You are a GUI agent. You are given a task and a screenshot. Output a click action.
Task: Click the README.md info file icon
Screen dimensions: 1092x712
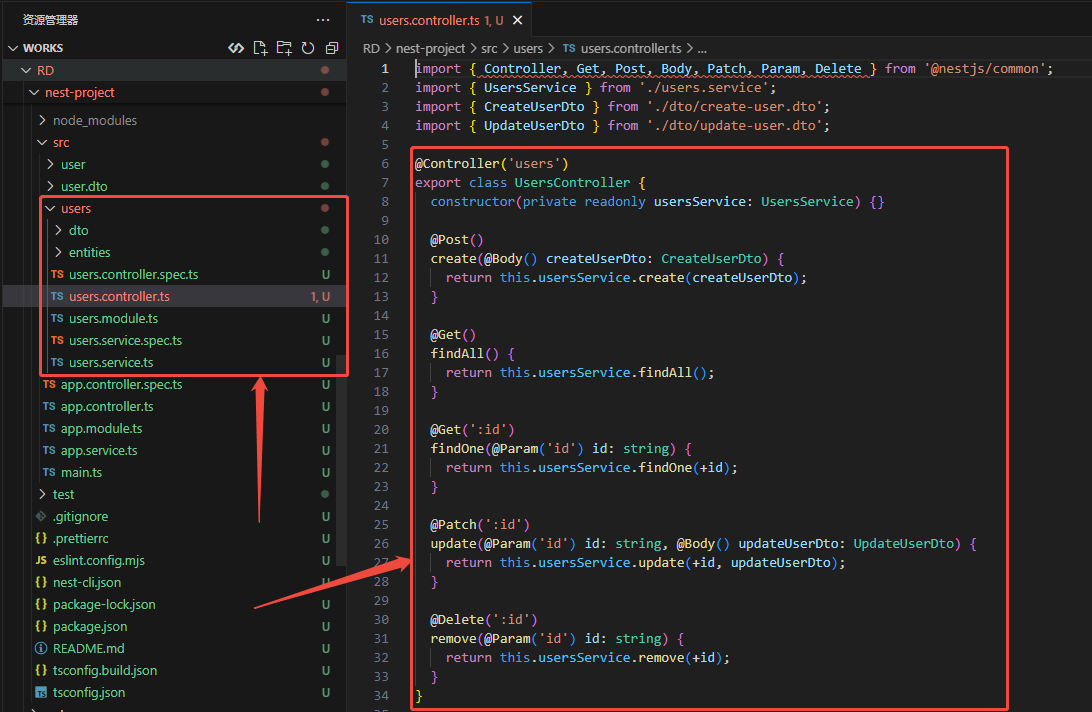pos(41,648)
